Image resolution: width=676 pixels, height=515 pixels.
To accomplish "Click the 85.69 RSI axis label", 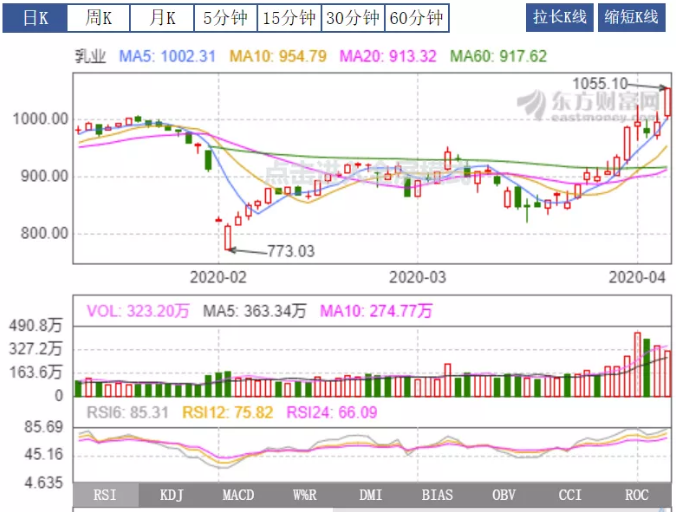I will click(44, 427).
